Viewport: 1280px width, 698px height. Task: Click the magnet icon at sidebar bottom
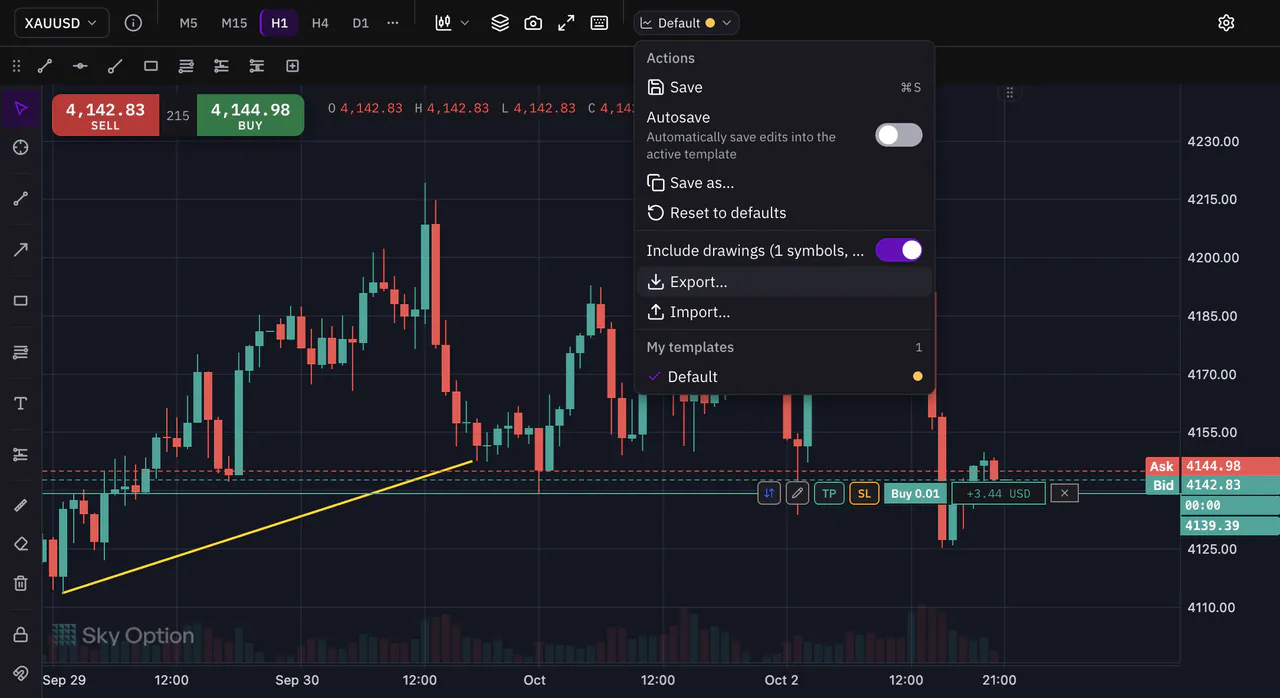tap(20, 673)
